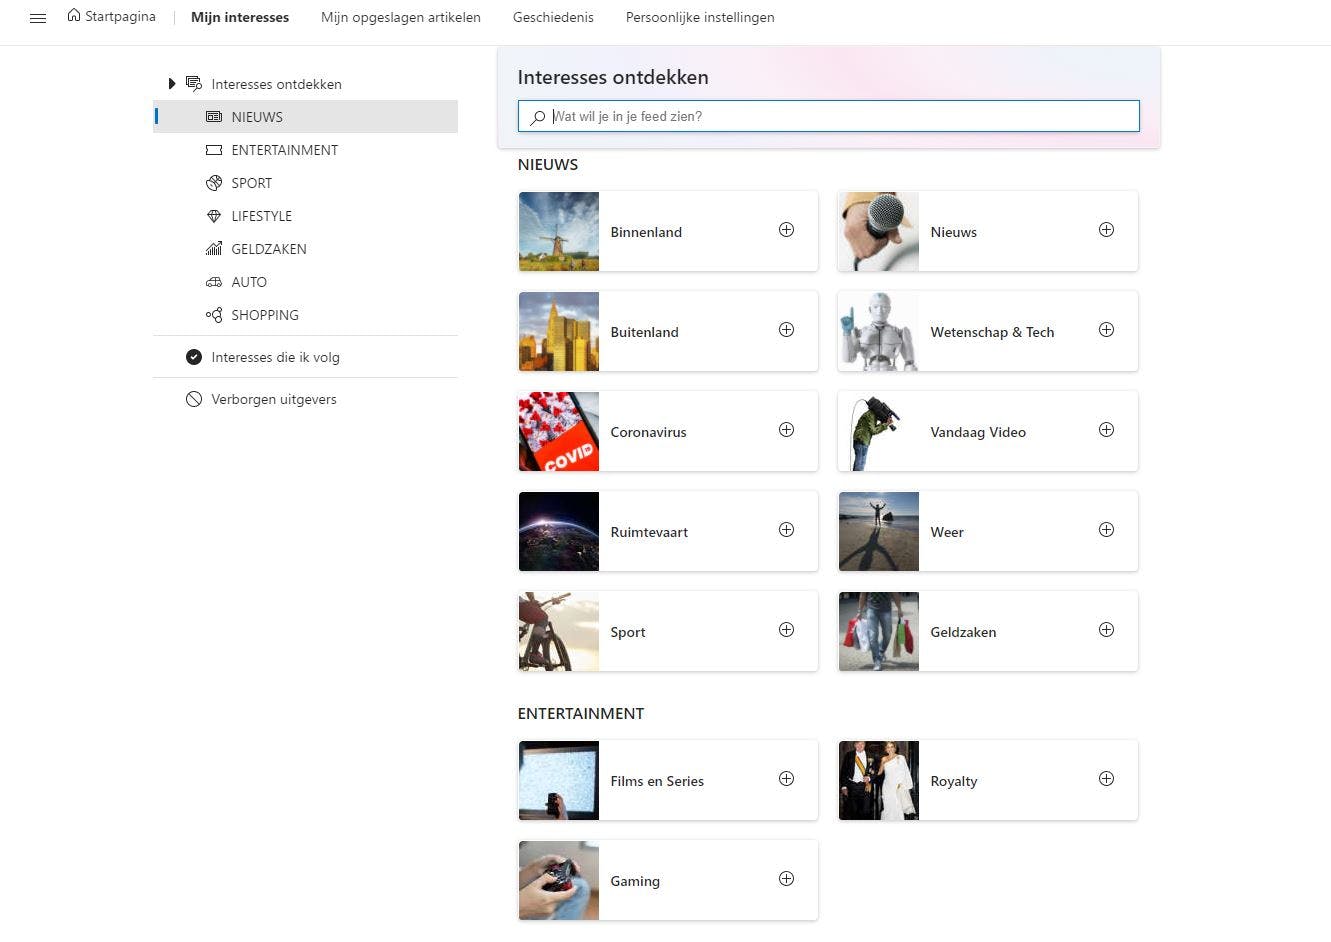Select ENTERTAINMENT category in sidebar
The width and height of the screenshot is (1331, 942).
306,150
